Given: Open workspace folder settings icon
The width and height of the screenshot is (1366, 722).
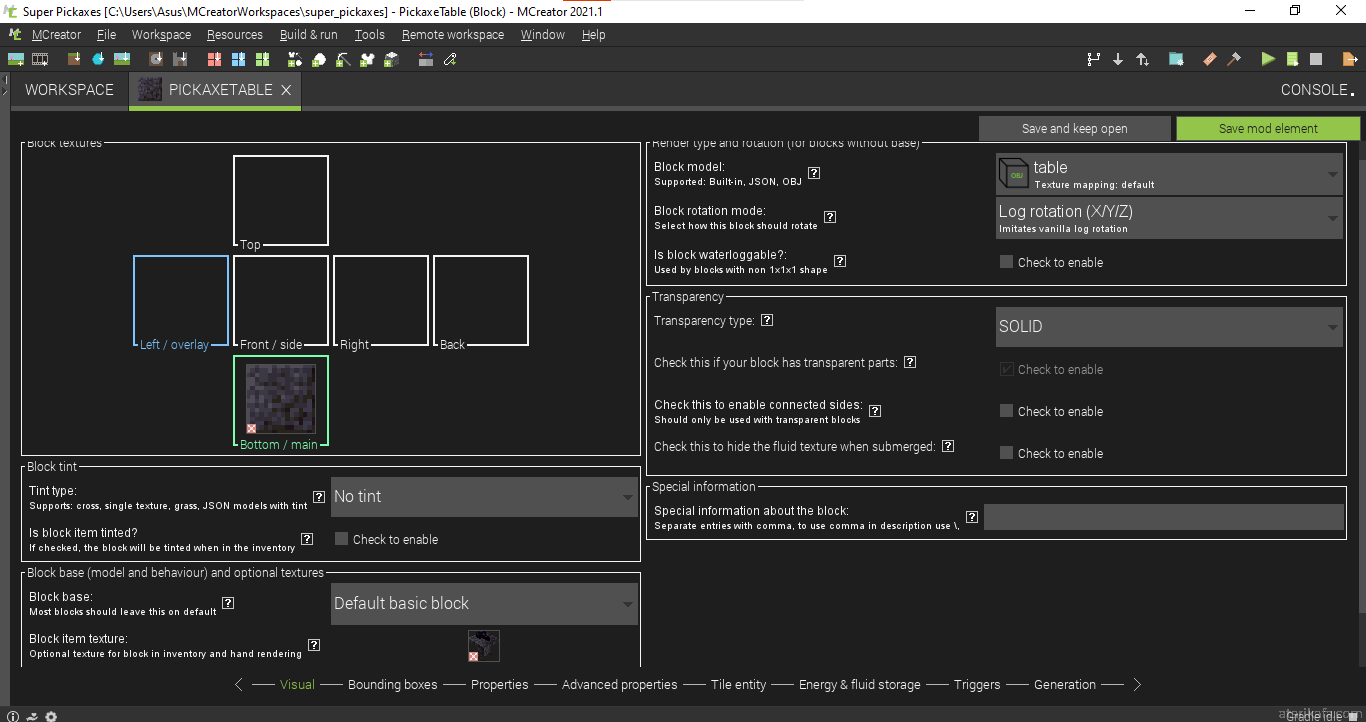Looking at the screenshot, I should coord(1176,59).
